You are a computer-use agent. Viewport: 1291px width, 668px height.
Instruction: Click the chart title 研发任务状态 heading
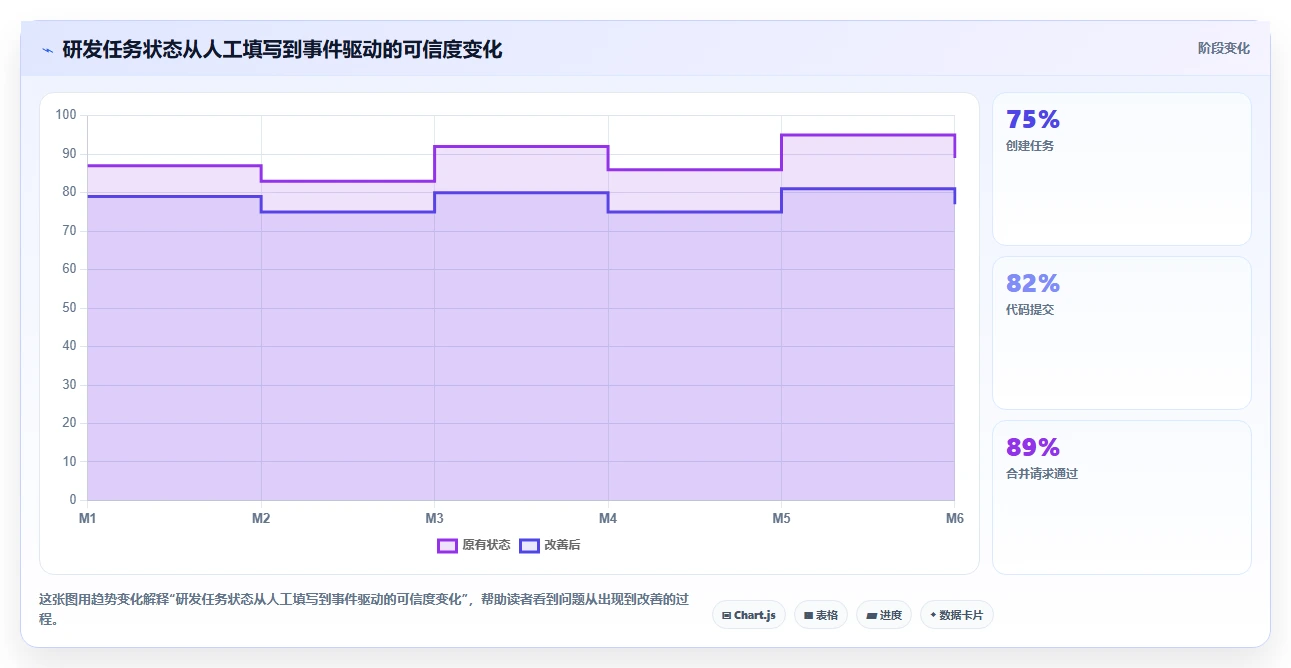click(282, 49)
